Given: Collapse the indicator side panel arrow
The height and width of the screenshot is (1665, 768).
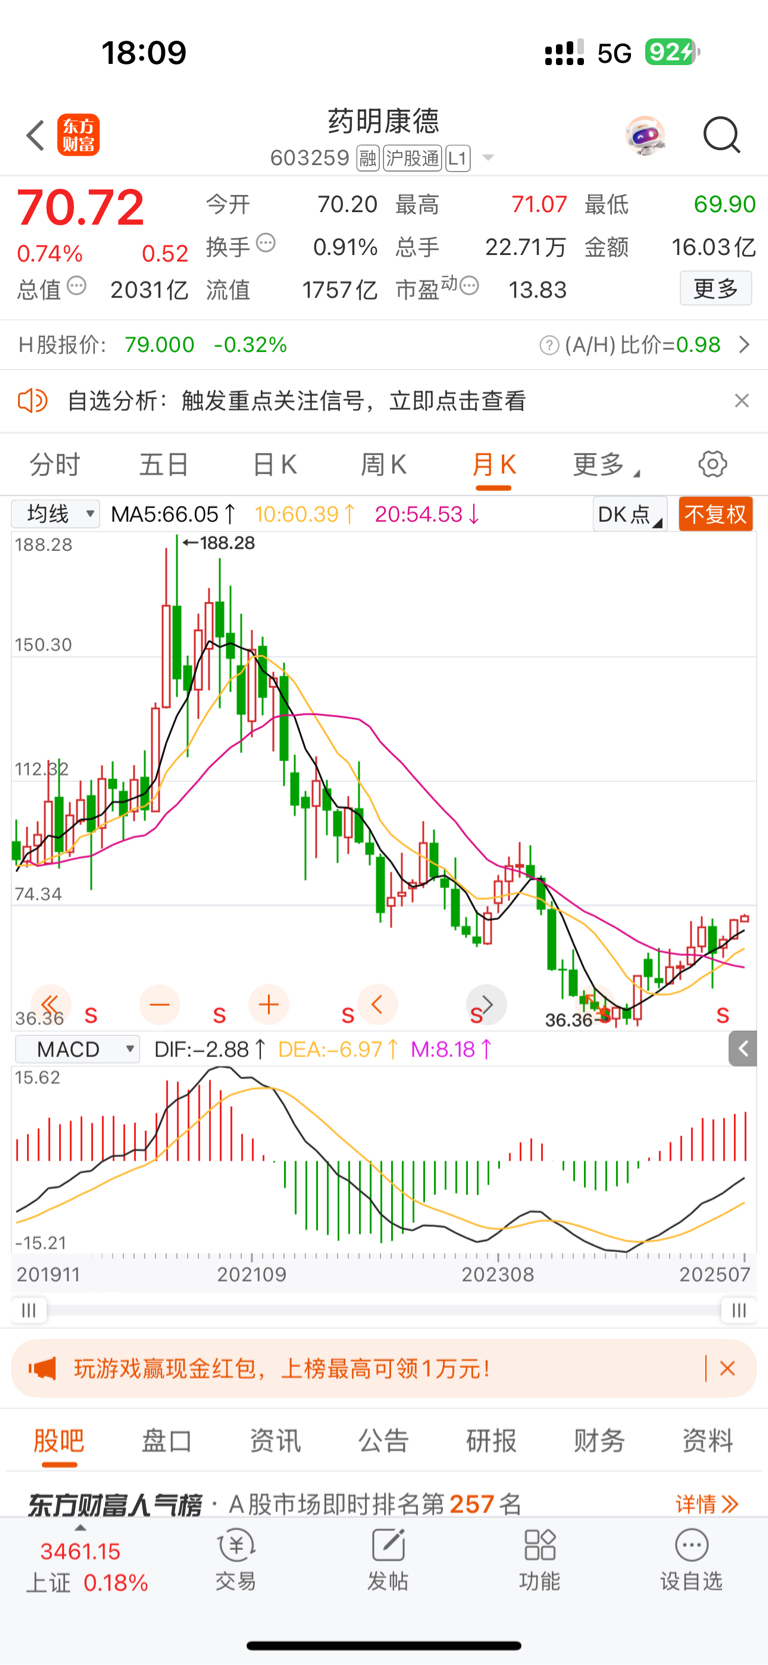Looking at the screenshot, I should tap(743, 1049).
